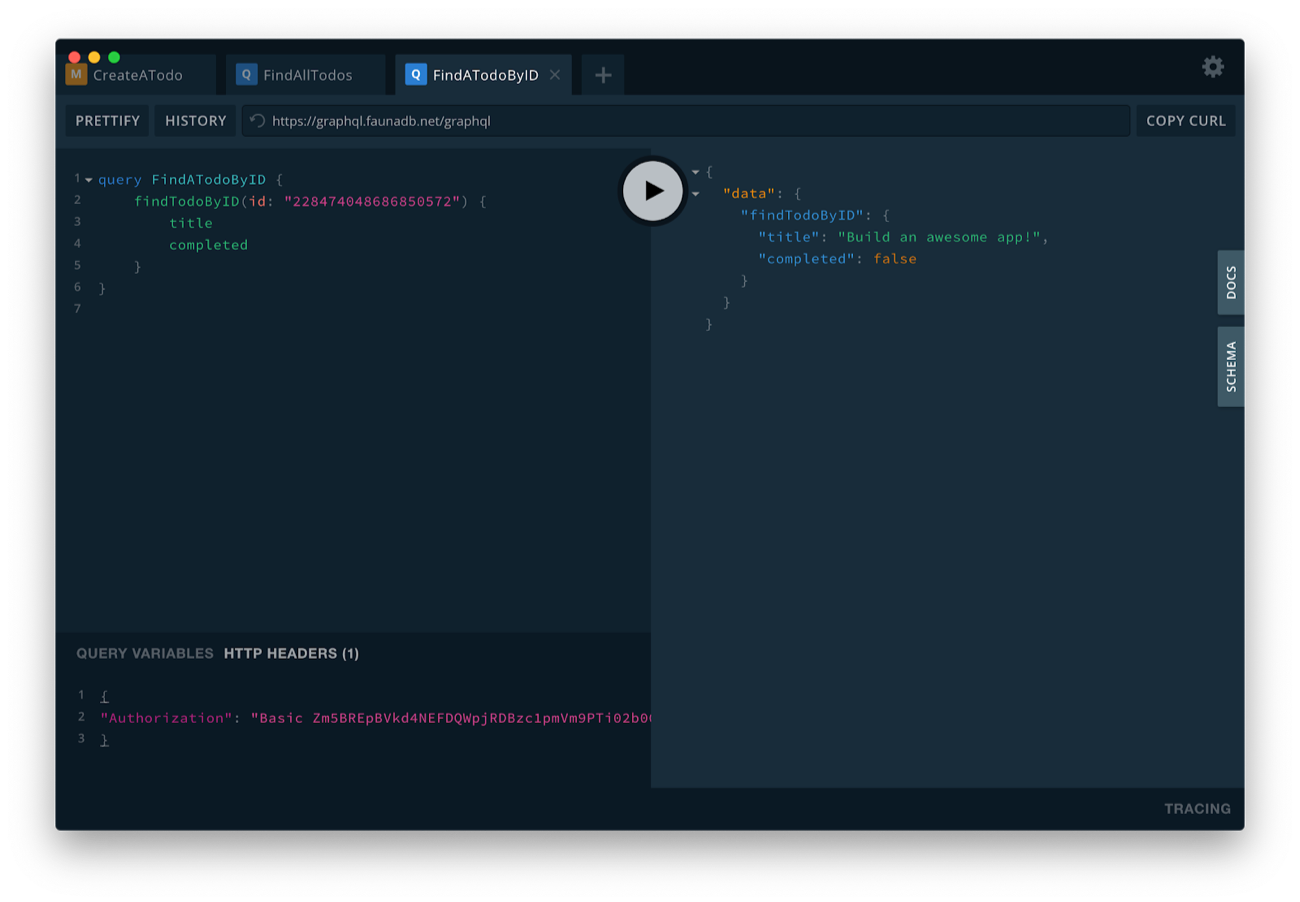Click the "Authorization" header key
The height and width of the screenshot is (902, 1300).
[167, 718]
